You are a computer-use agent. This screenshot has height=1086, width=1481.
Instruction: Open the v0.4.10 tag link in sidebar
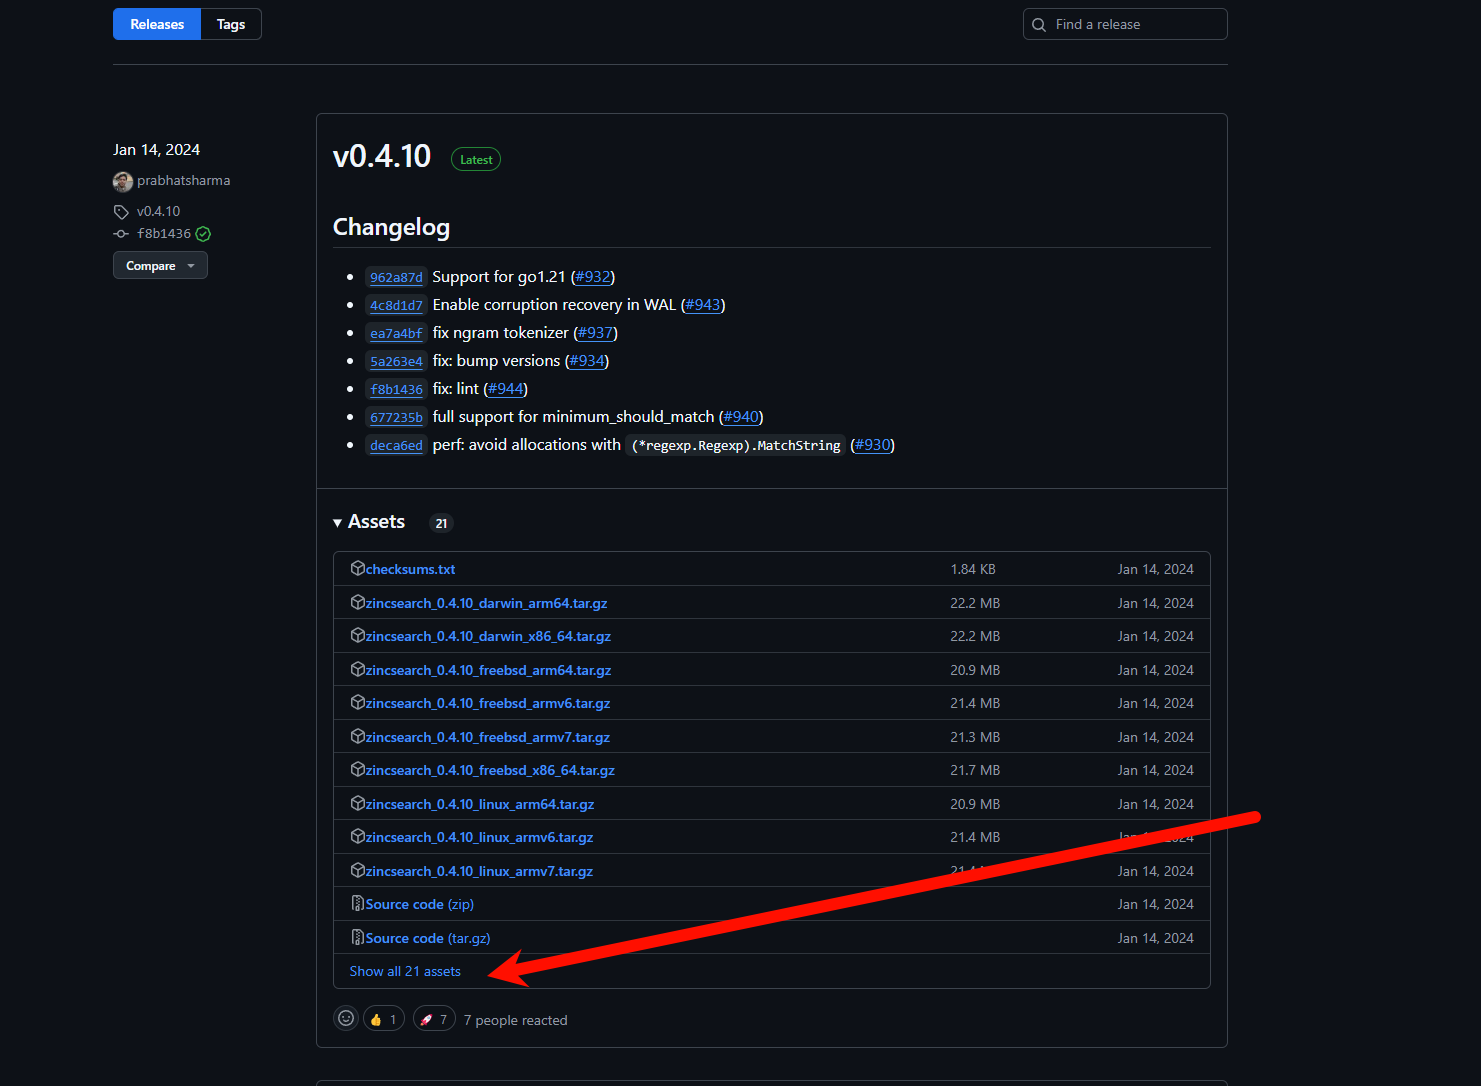point(158,211)
